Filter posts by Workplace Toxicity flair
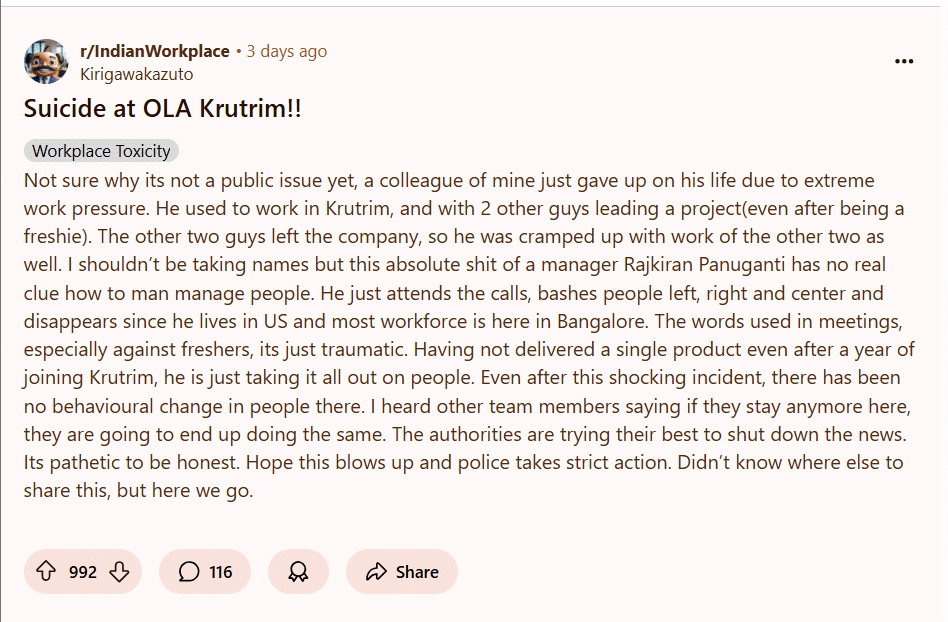This screenshot has height=622, width=948. (x=100, y=150)
